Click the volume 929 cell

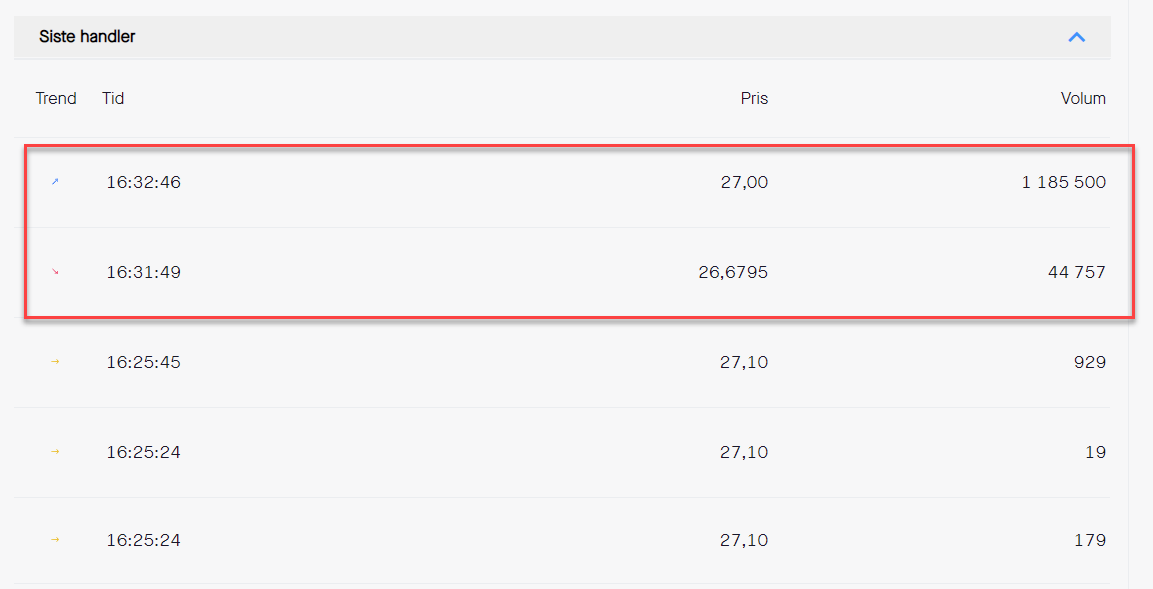coord(1090,363)
